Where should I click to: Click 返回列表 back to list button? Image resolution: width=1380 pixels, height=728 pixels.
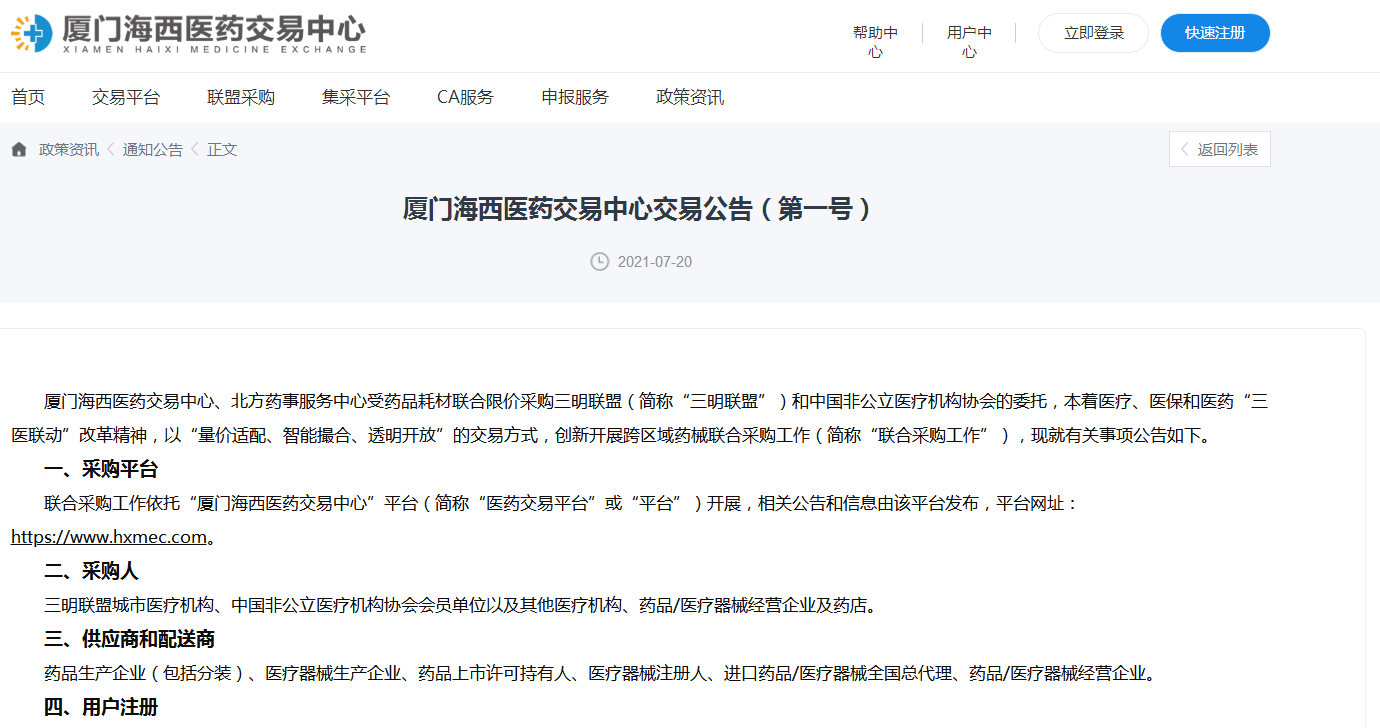click(1220, 149)
